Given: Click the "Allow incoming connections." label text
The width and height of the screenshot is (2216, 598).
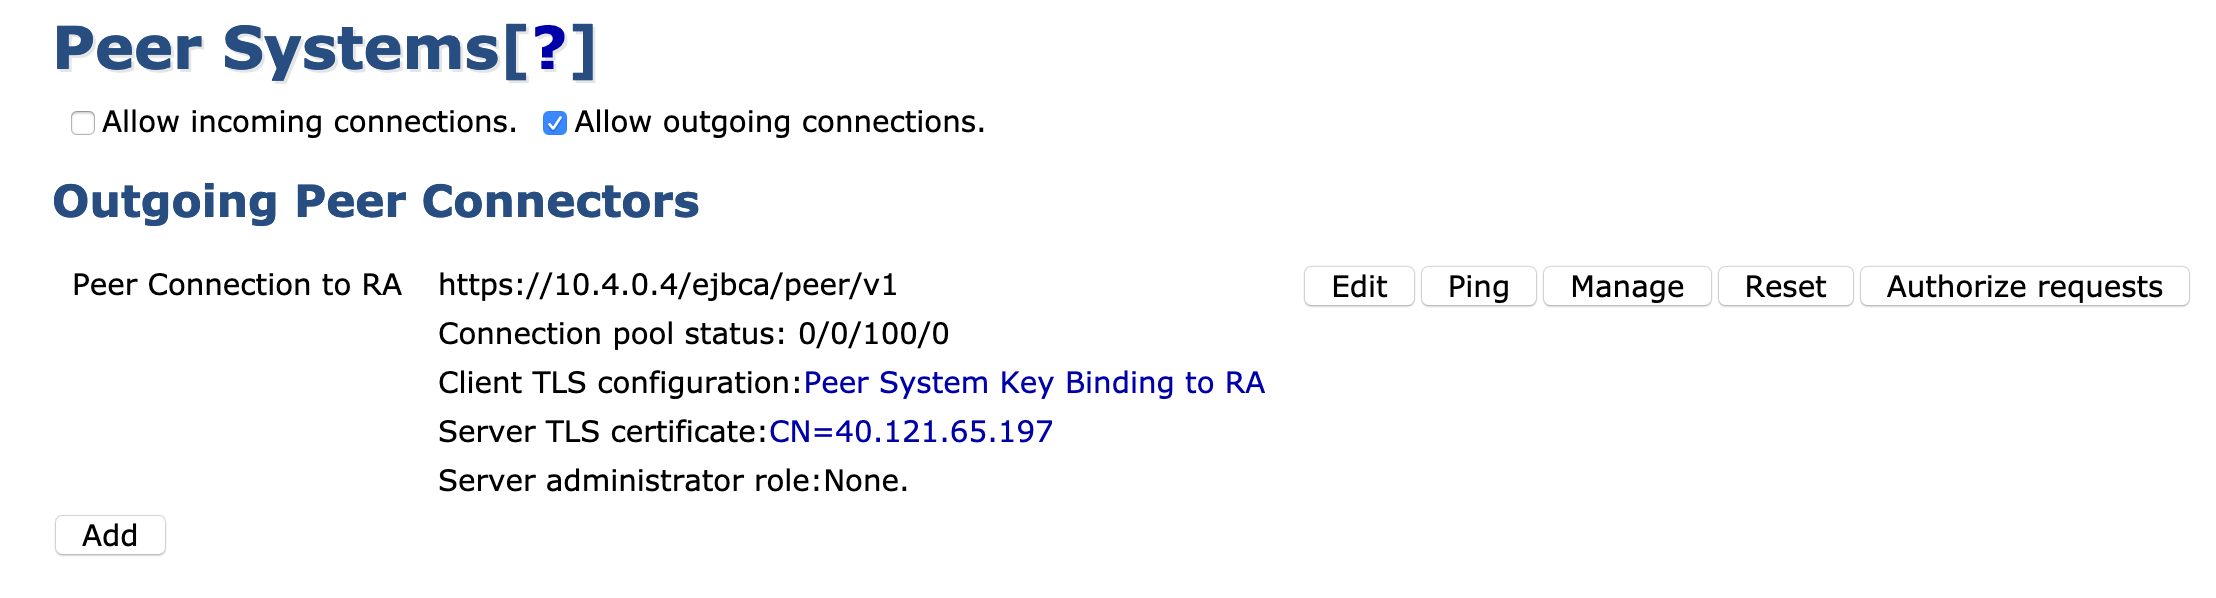Looking at the screenshot, I should [309, 122].
